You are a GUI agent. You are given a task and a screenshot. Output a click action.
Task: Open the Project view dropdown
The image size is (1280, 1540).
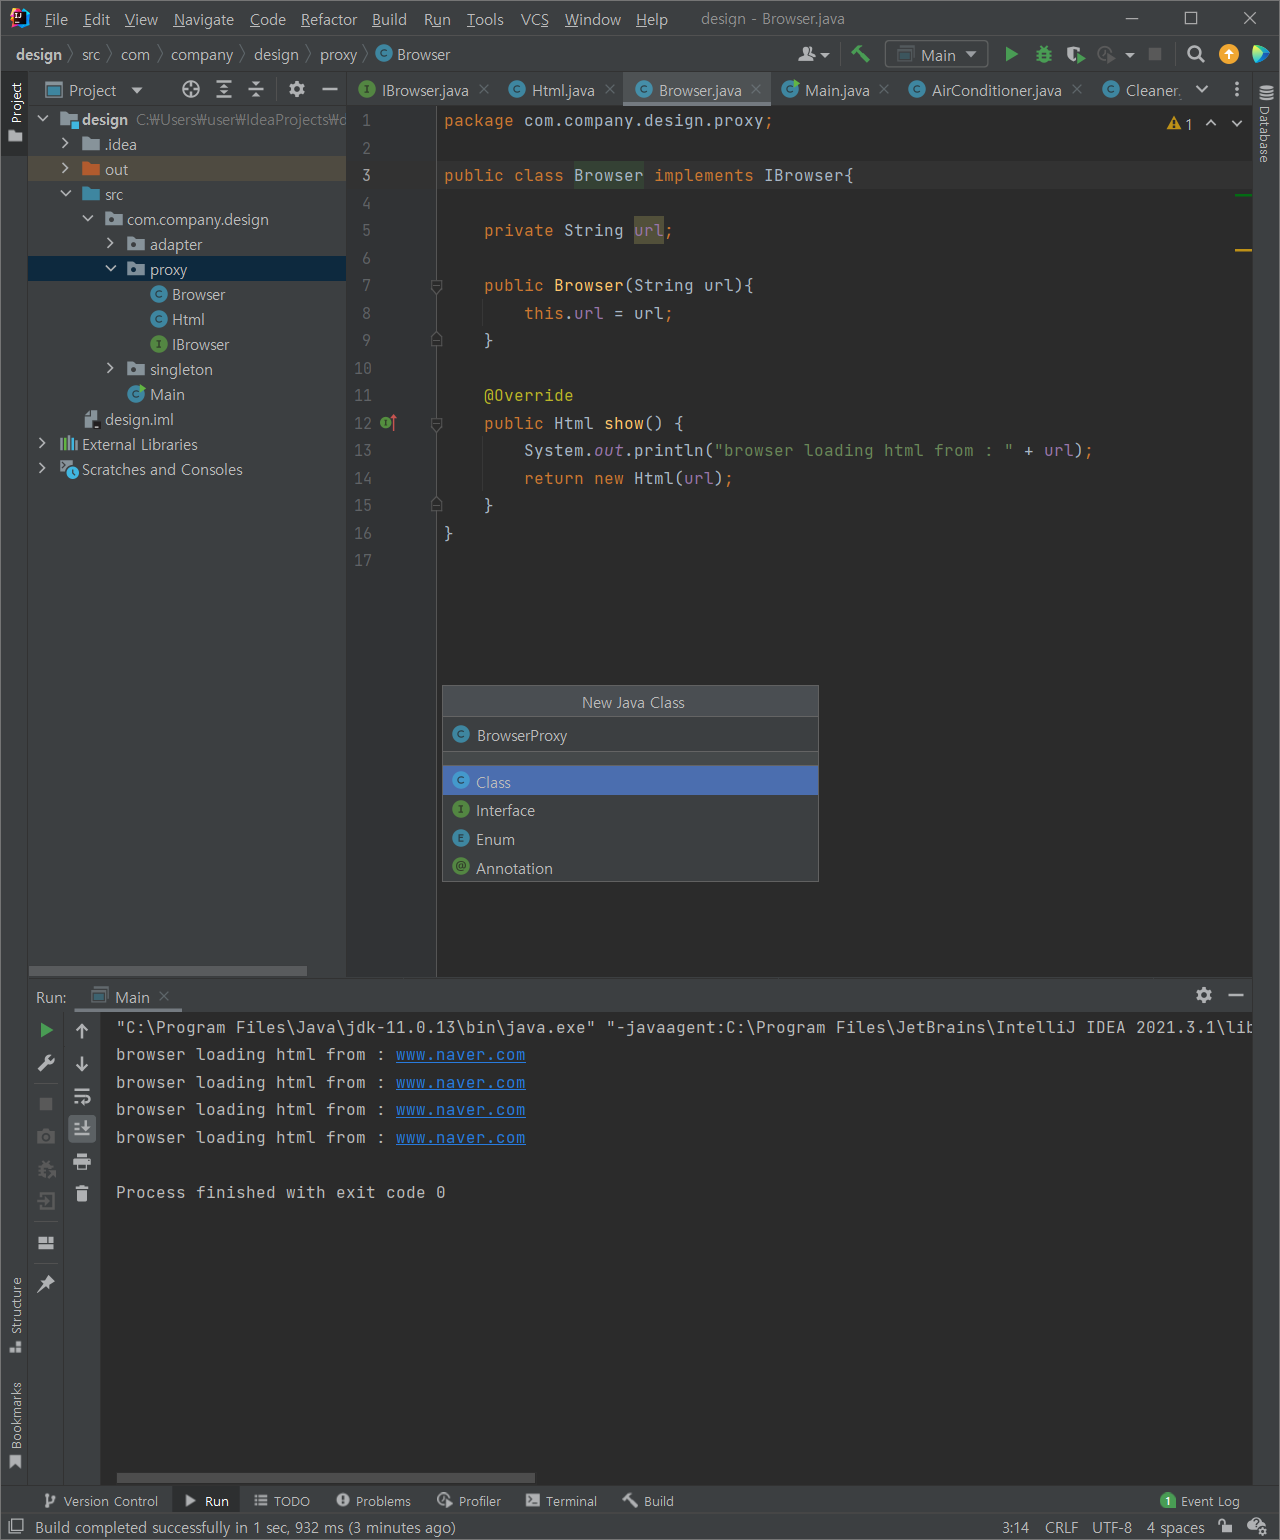pos(94,90)
